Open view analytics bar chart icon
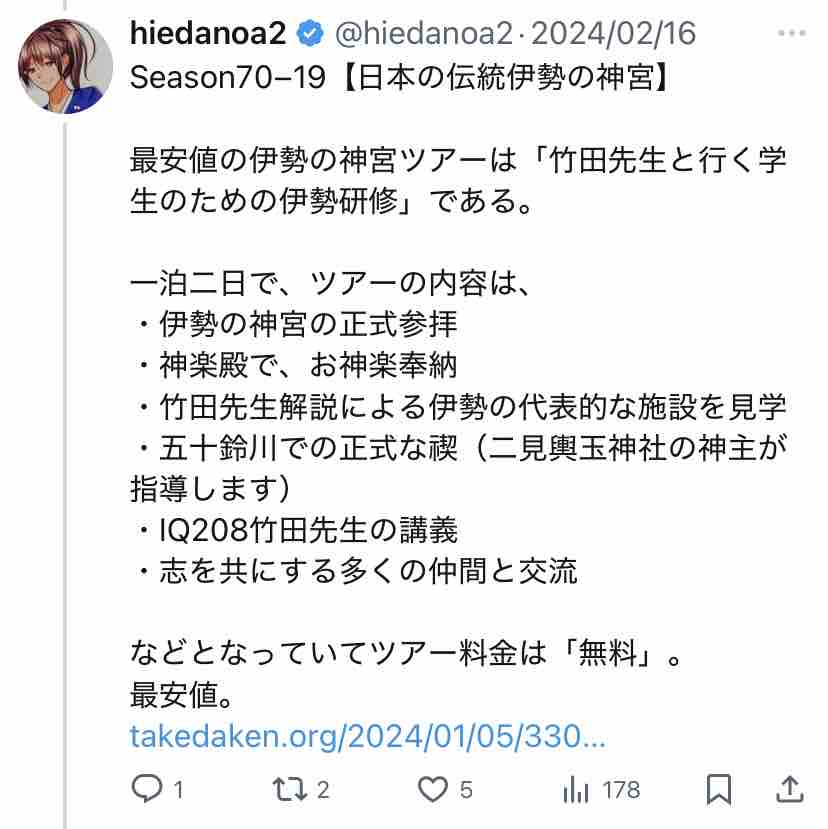The width and height of the screenshot is (828, 829). pyautogui.click(x=576, y=790)
